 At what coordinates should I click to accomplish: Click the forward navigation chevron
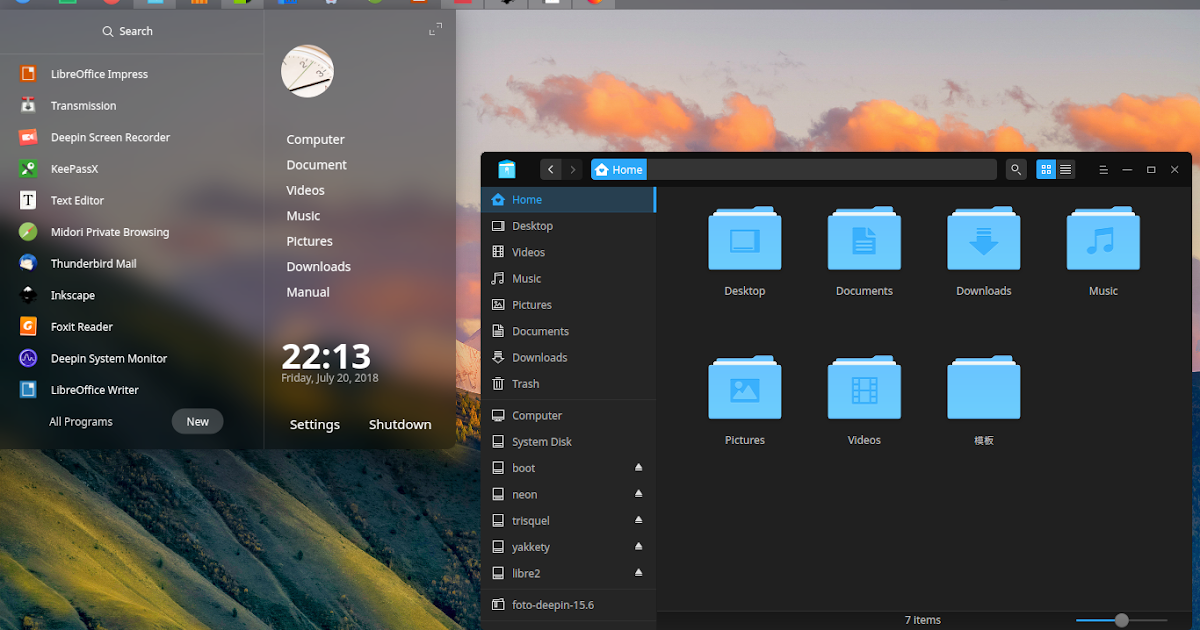(x=572, y=169)
